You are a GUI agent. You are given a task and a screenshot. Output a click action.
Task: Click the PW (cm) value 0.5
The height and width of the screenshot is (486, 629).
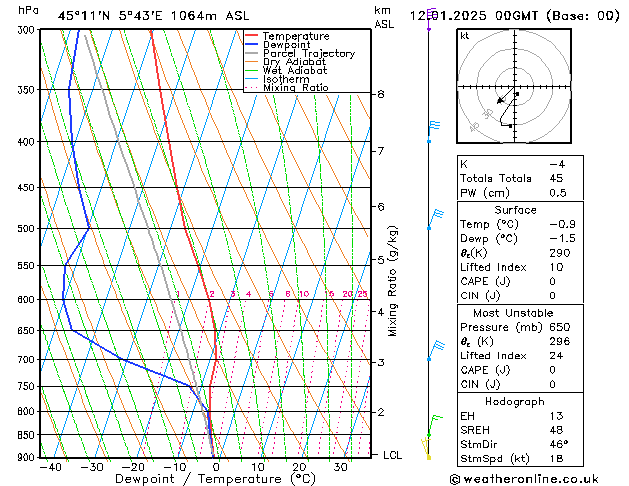pyautogui.click(x=558, y=193)
